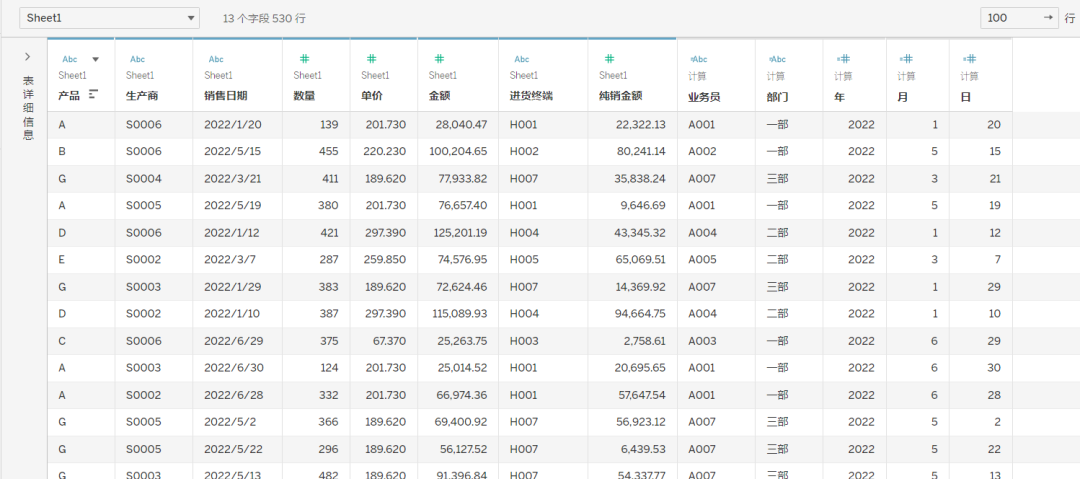Click the arrow to apply row count
The width and height of the screenshot is (1080, 479).
pyautogui.click(x=1048, y=18)
